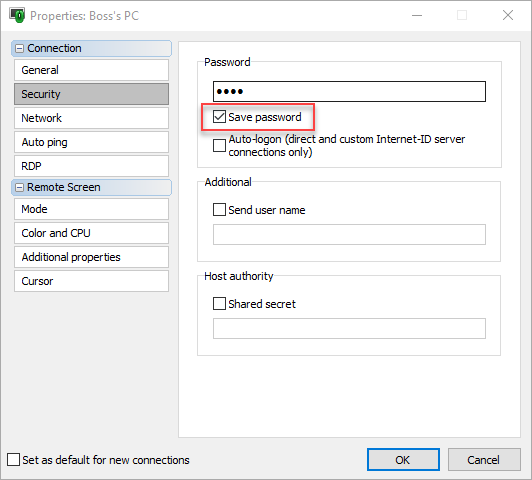Click the app icon in title bar
Viewport: 532px width, 480px height.
tap(17, 15)
